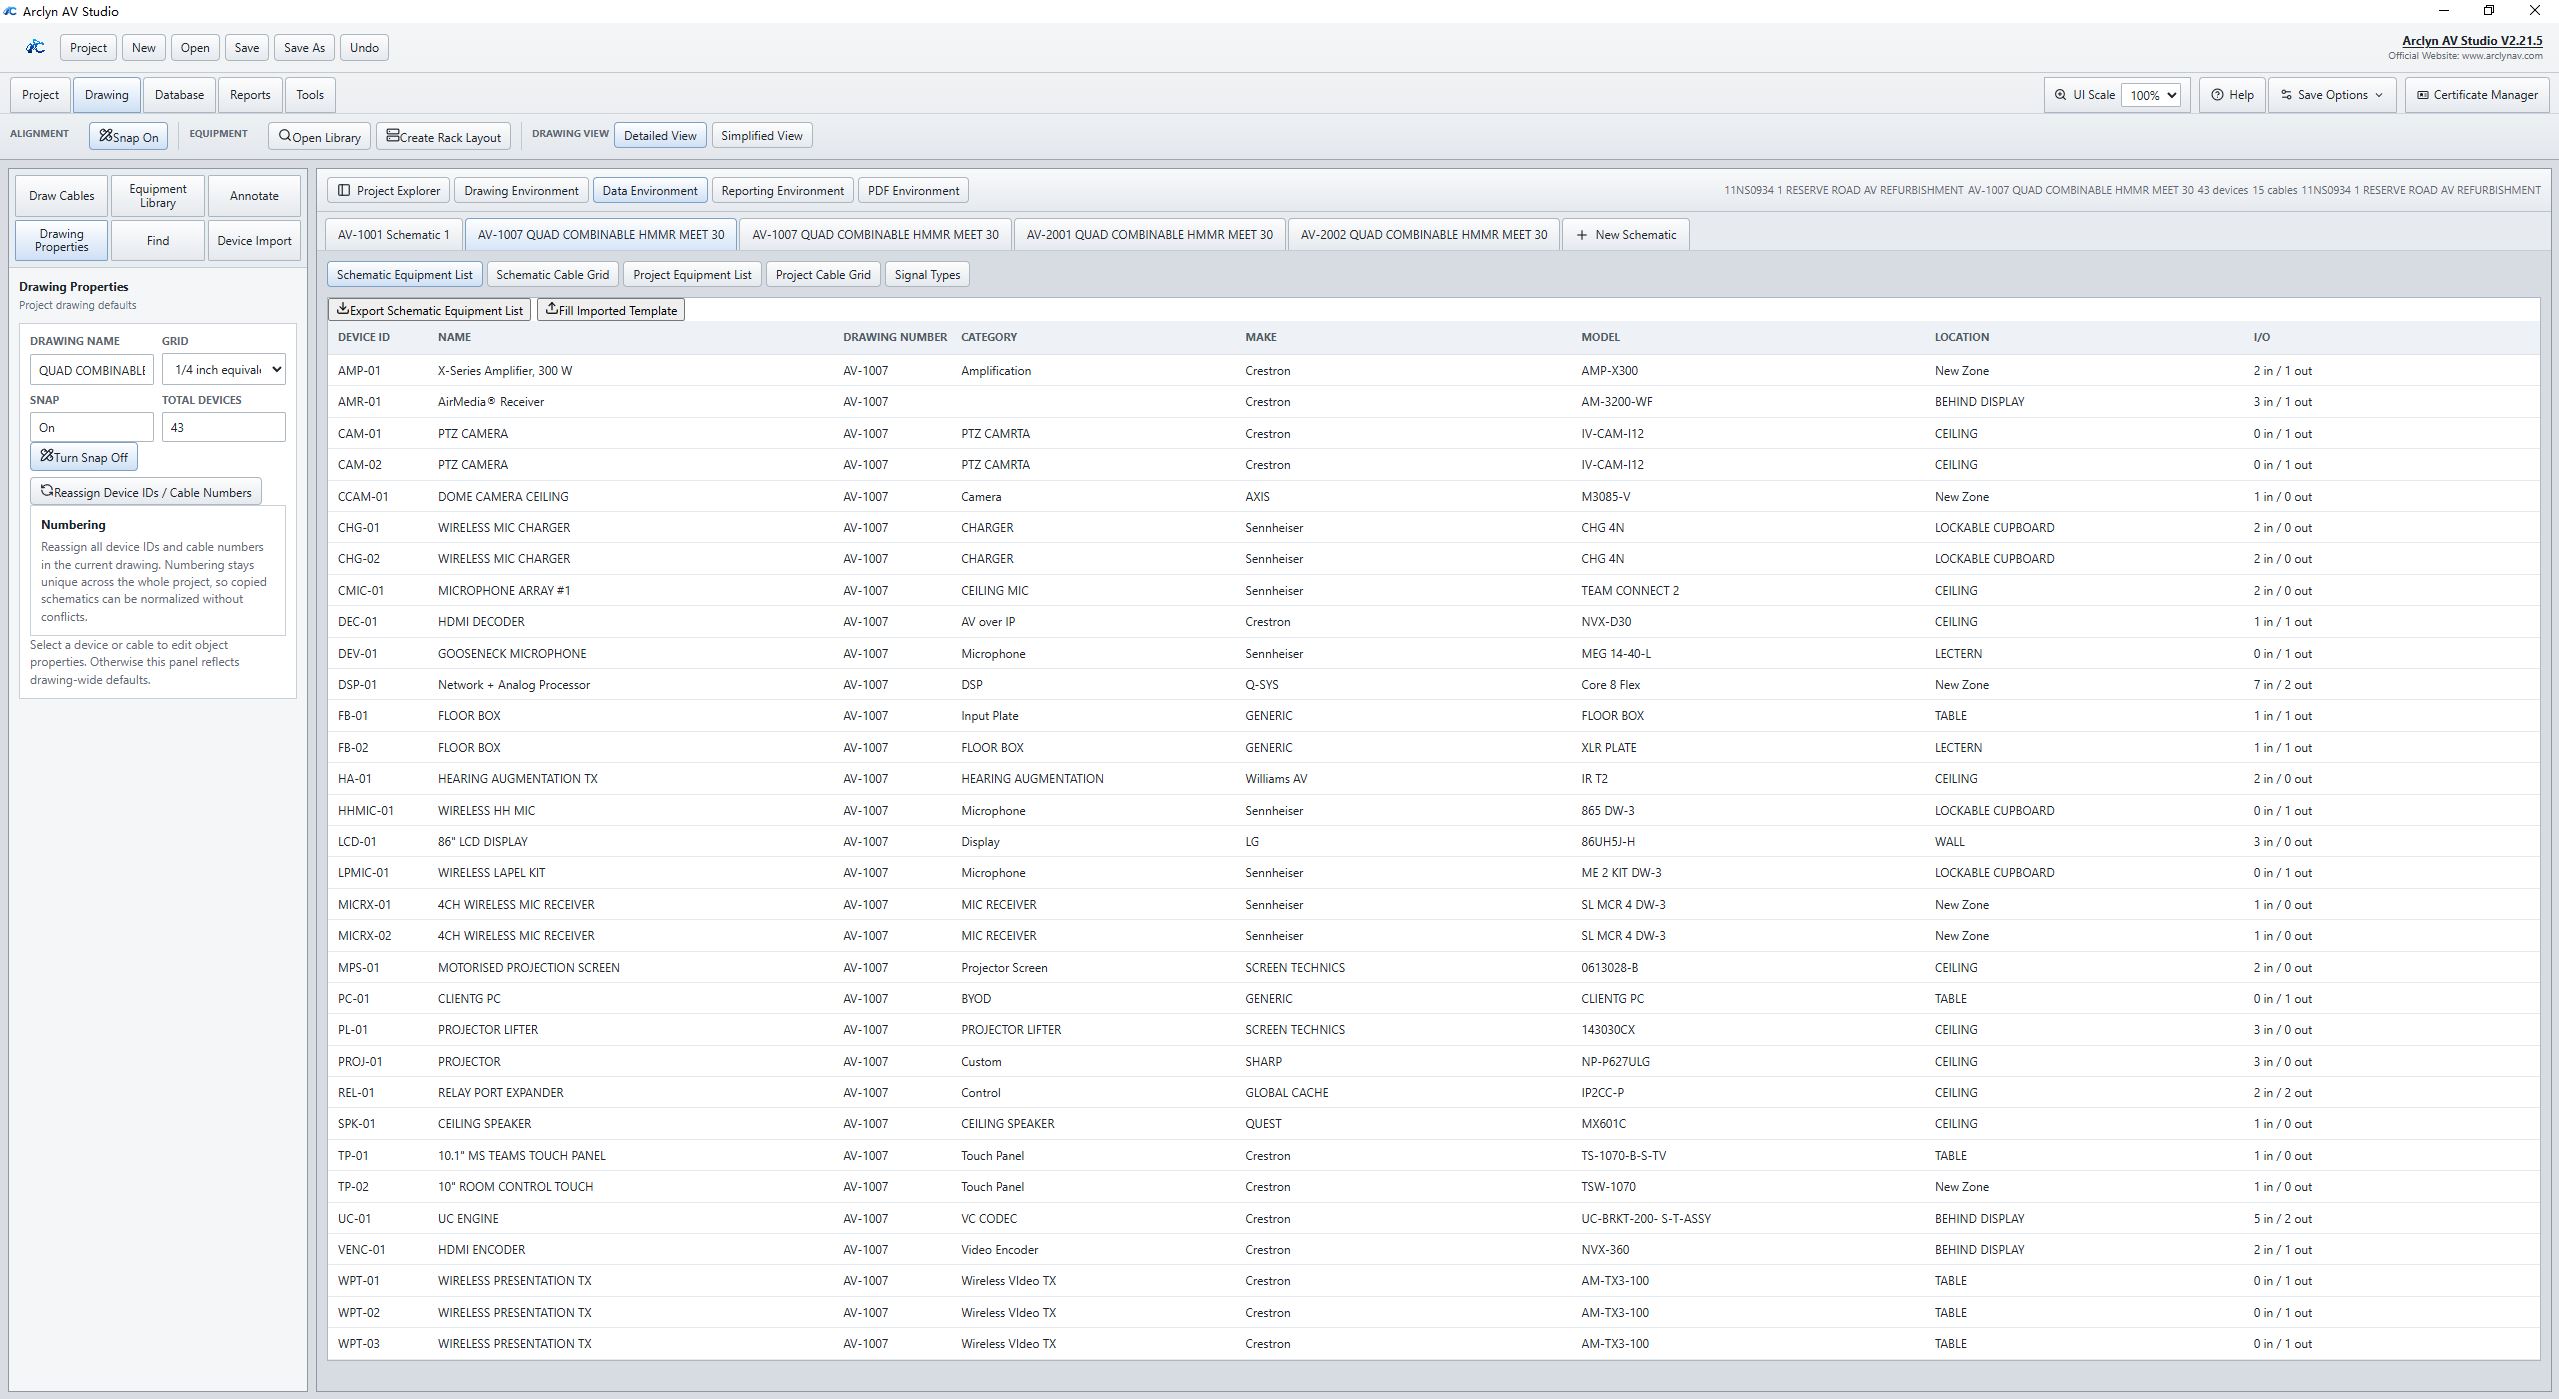Switch to PDF Environment

pos(913,191)
